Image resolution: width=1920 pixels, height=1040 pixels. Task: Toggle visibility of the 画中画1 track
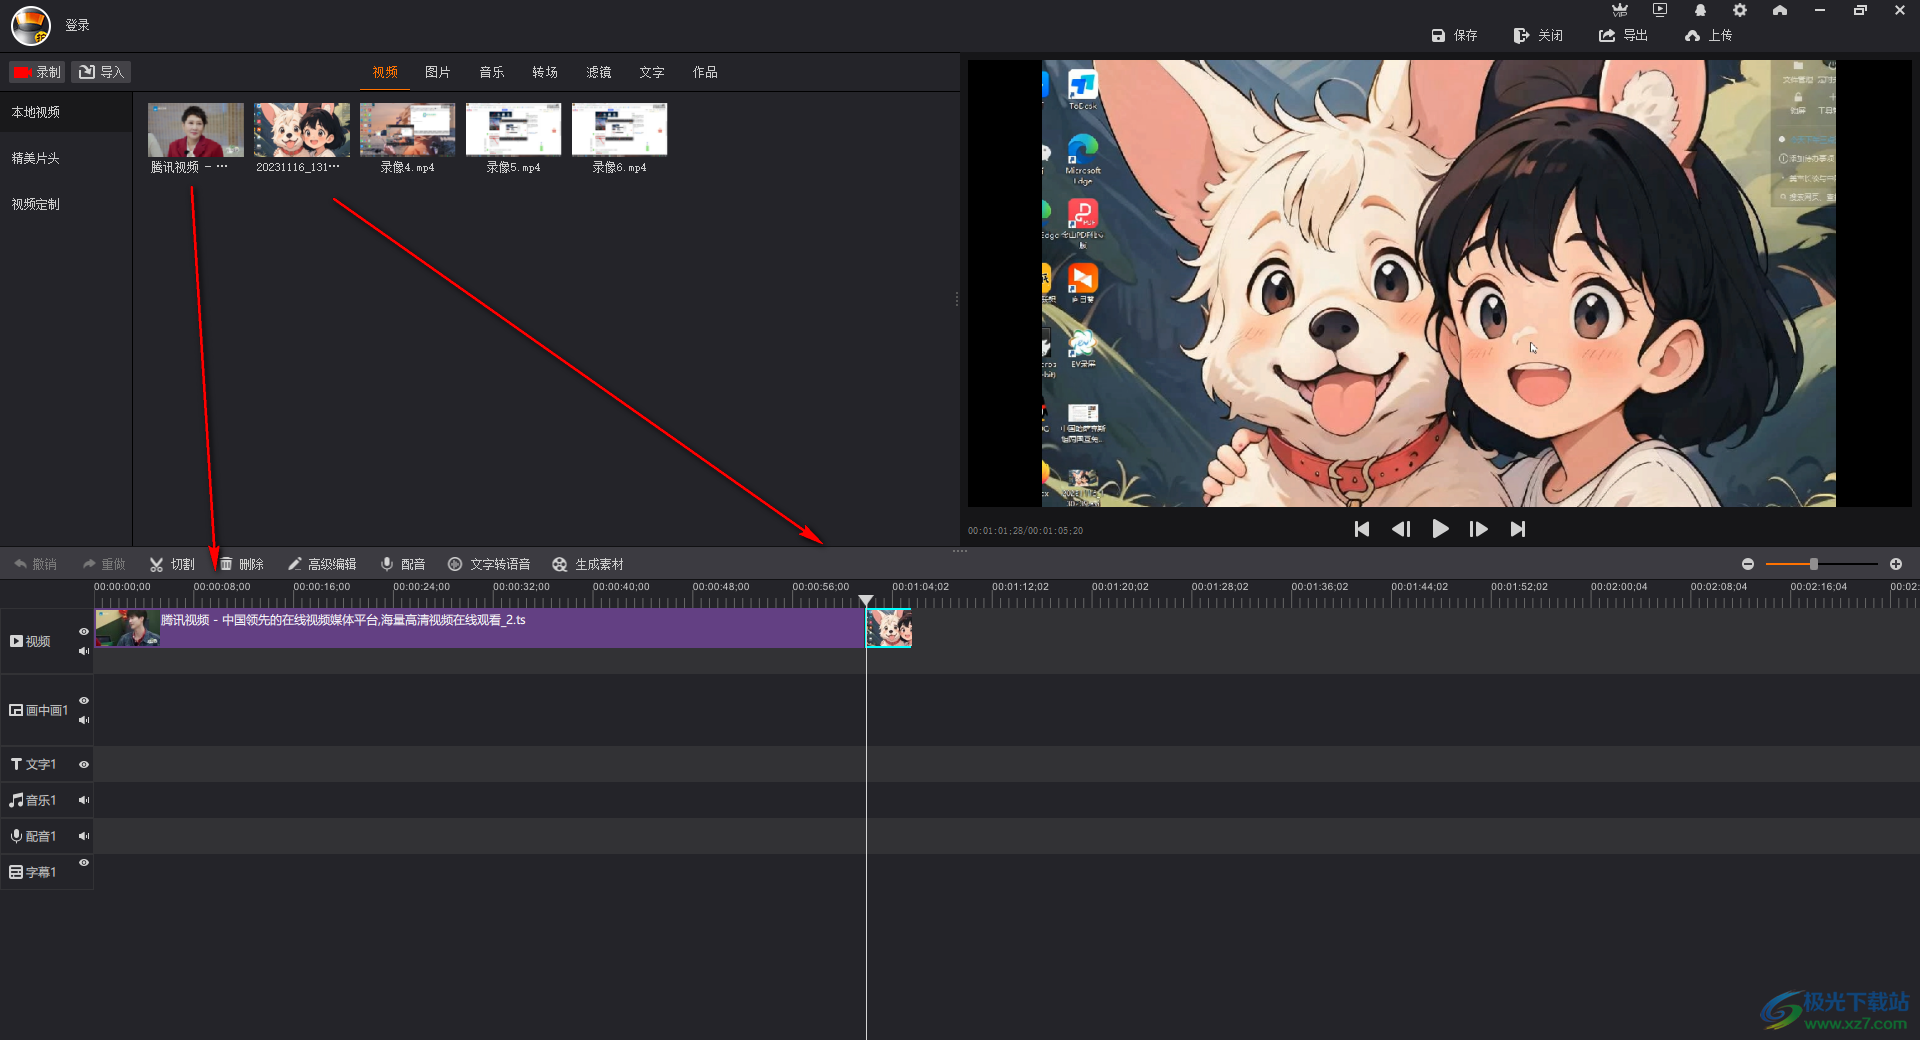[84, 701]
